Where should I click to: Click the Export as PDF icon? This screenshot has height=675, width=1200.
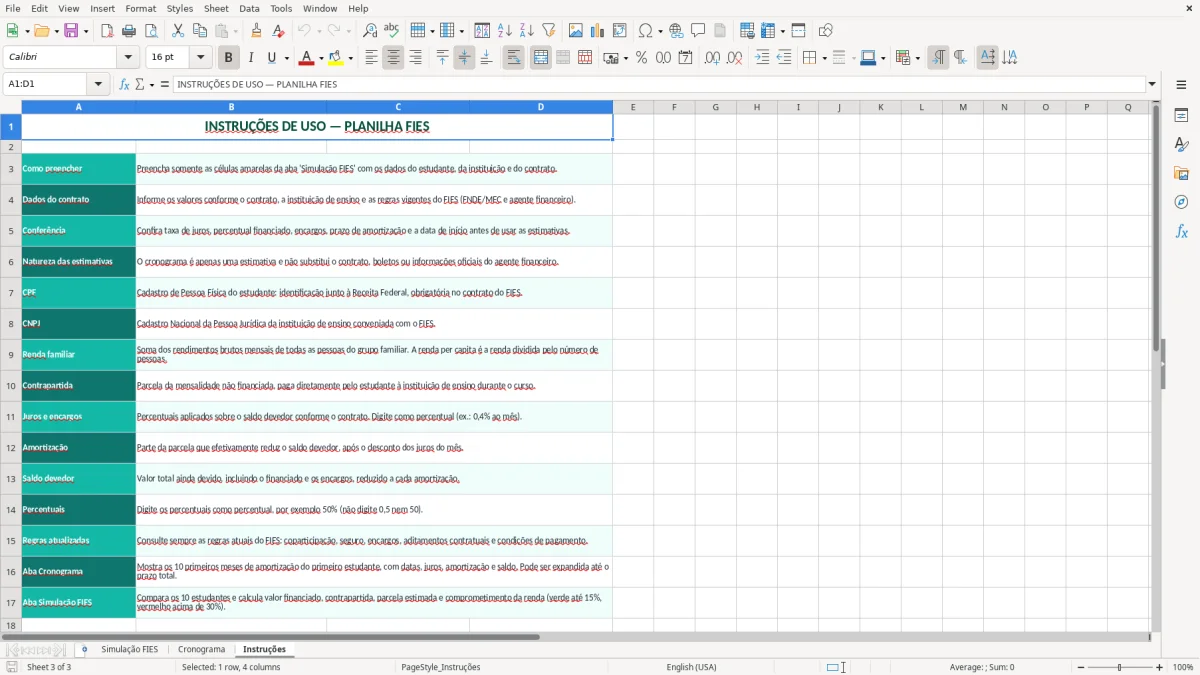point(107,31)
